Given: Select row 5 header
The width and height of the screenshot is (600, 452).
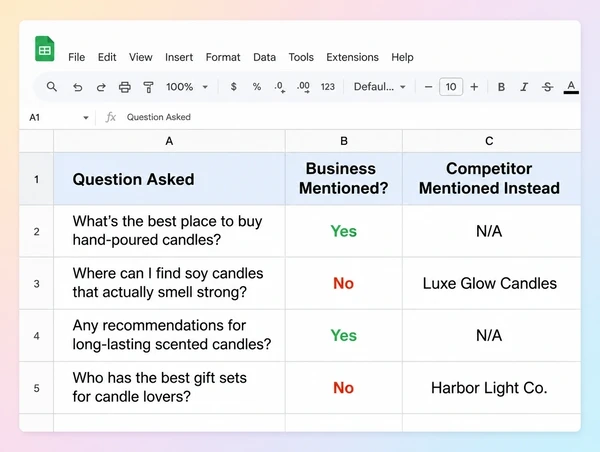Looking at the screenshot, I should click(x=36, y=388).
